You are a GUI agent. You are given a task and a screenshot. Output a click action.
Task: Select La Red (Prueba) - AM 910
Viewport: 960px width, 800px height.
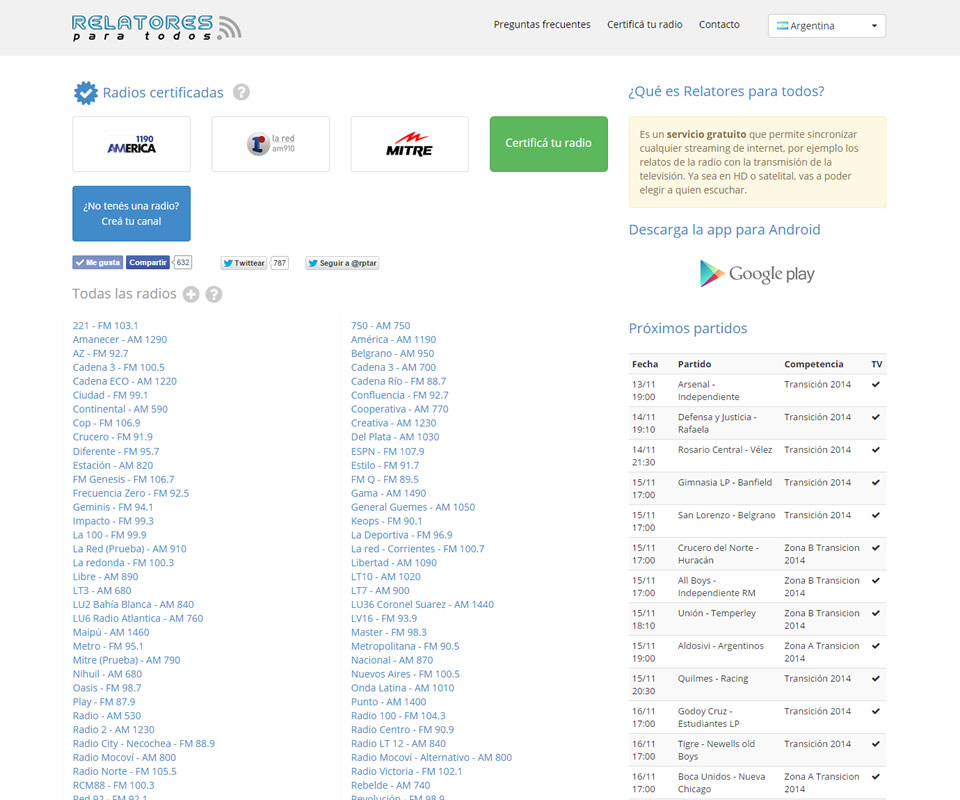pos(129,548)
